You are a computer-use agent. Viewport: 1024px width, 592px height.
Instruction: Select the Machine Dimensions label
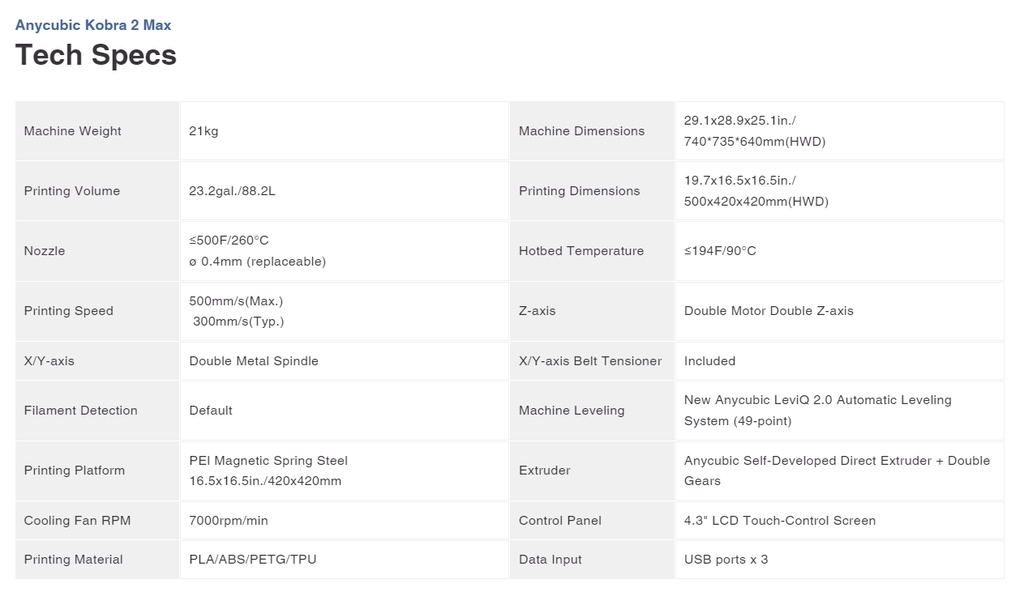(581, 131)
